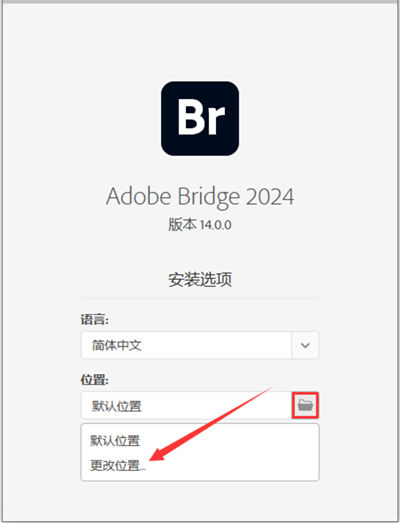Select the 更改位置... option
Viewport: 400px width, 523px height.
click(x=118, y=465)
